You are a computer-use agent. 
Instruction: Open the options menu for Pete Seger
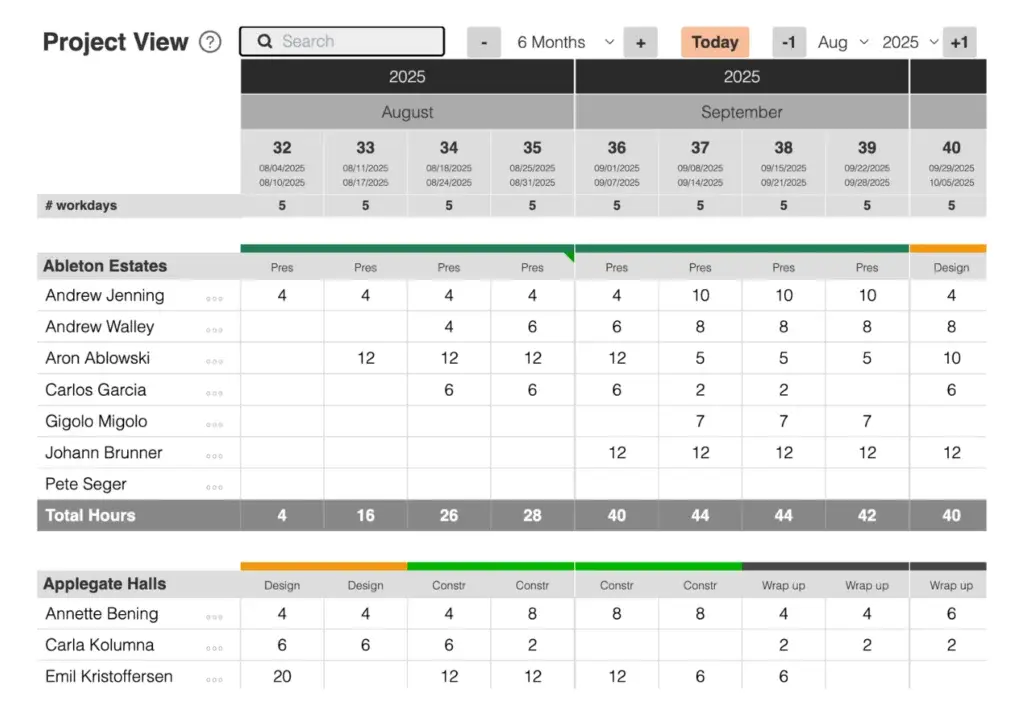[x=215, y=484]
